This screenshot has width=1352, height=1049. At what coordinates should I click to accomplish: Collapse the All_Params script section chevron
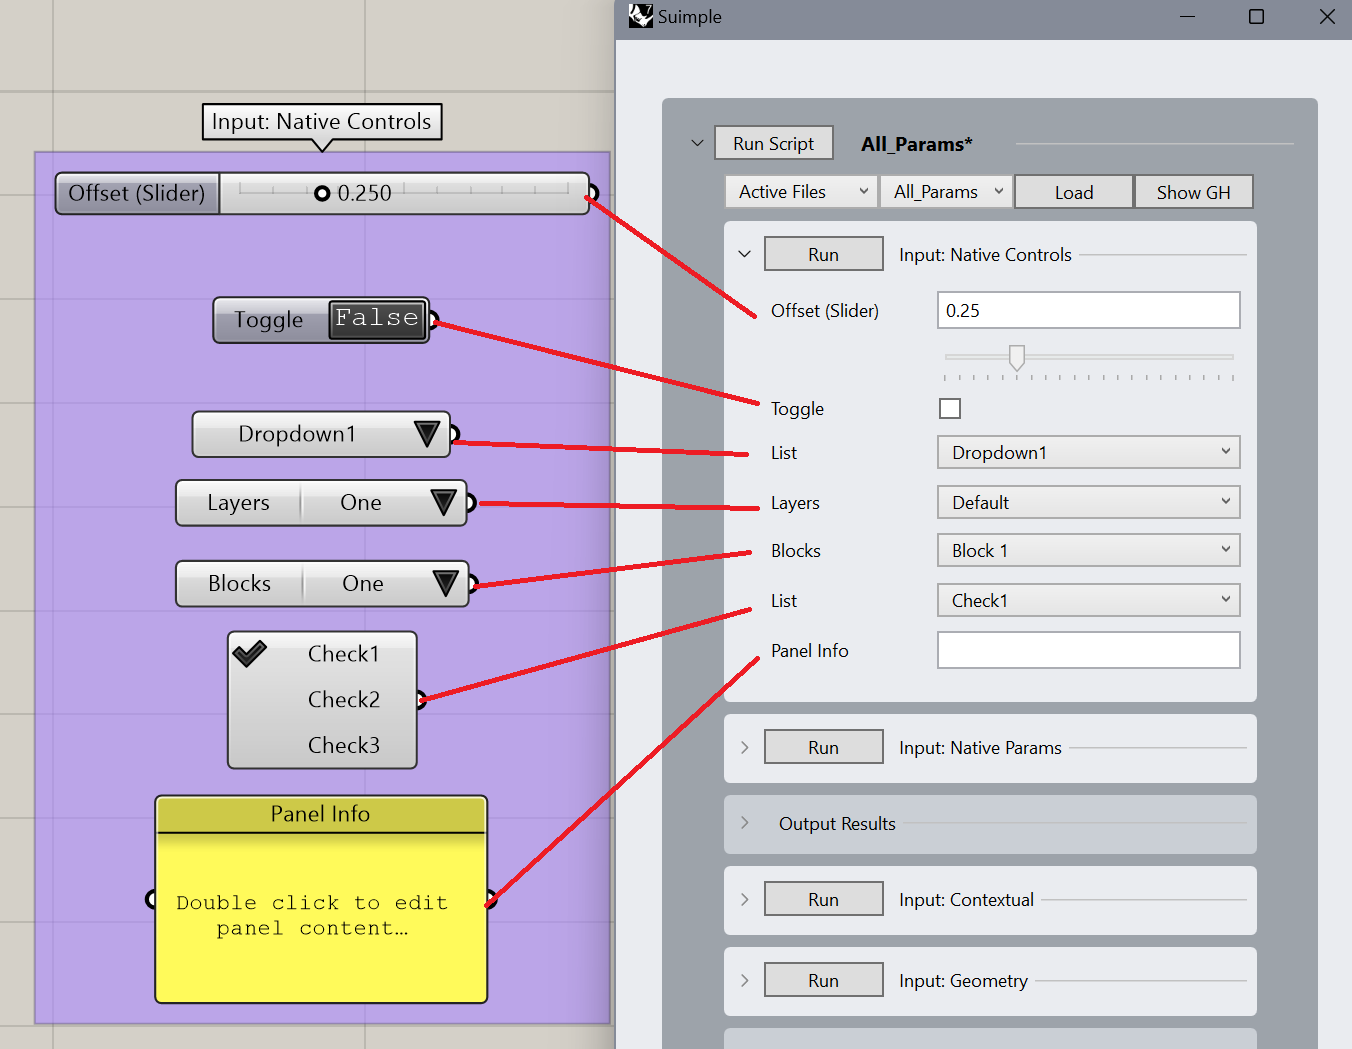[697, 143]
